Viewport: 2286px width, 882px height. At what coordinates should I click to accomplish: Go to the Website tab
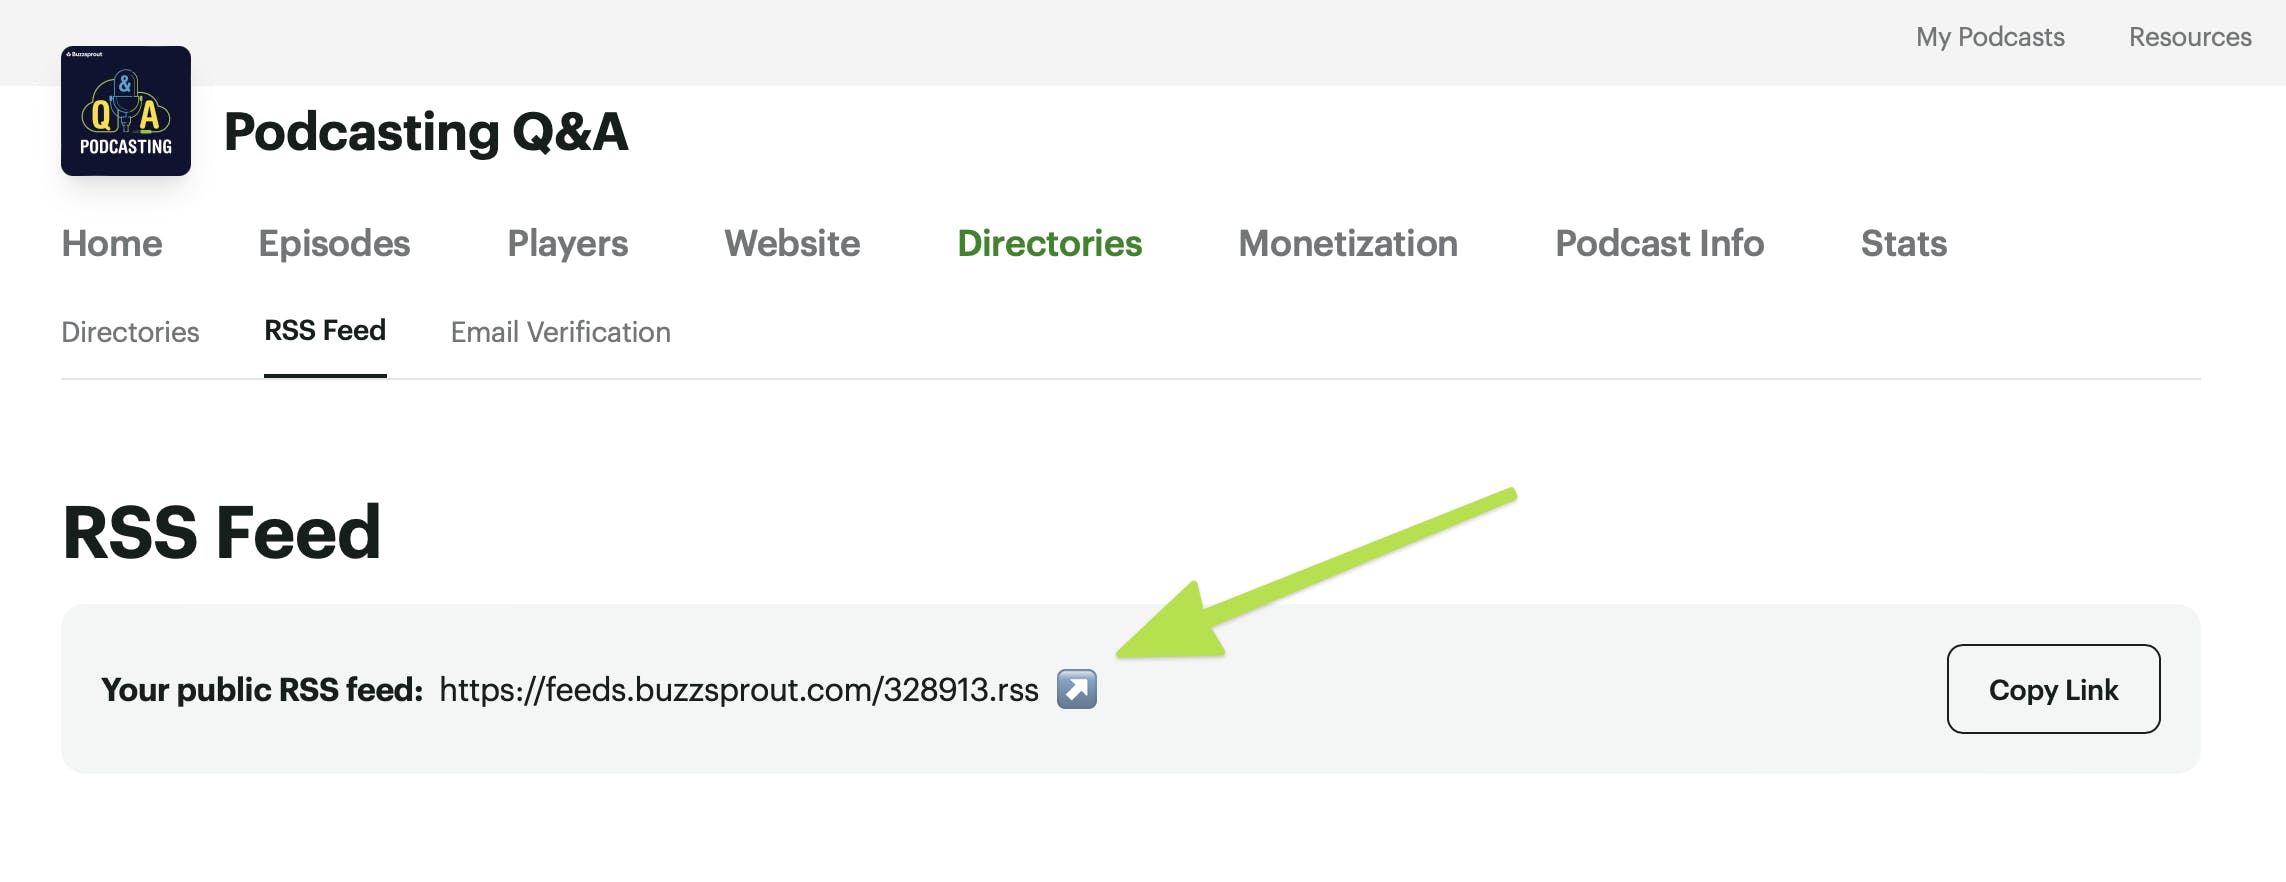[792, 243]
